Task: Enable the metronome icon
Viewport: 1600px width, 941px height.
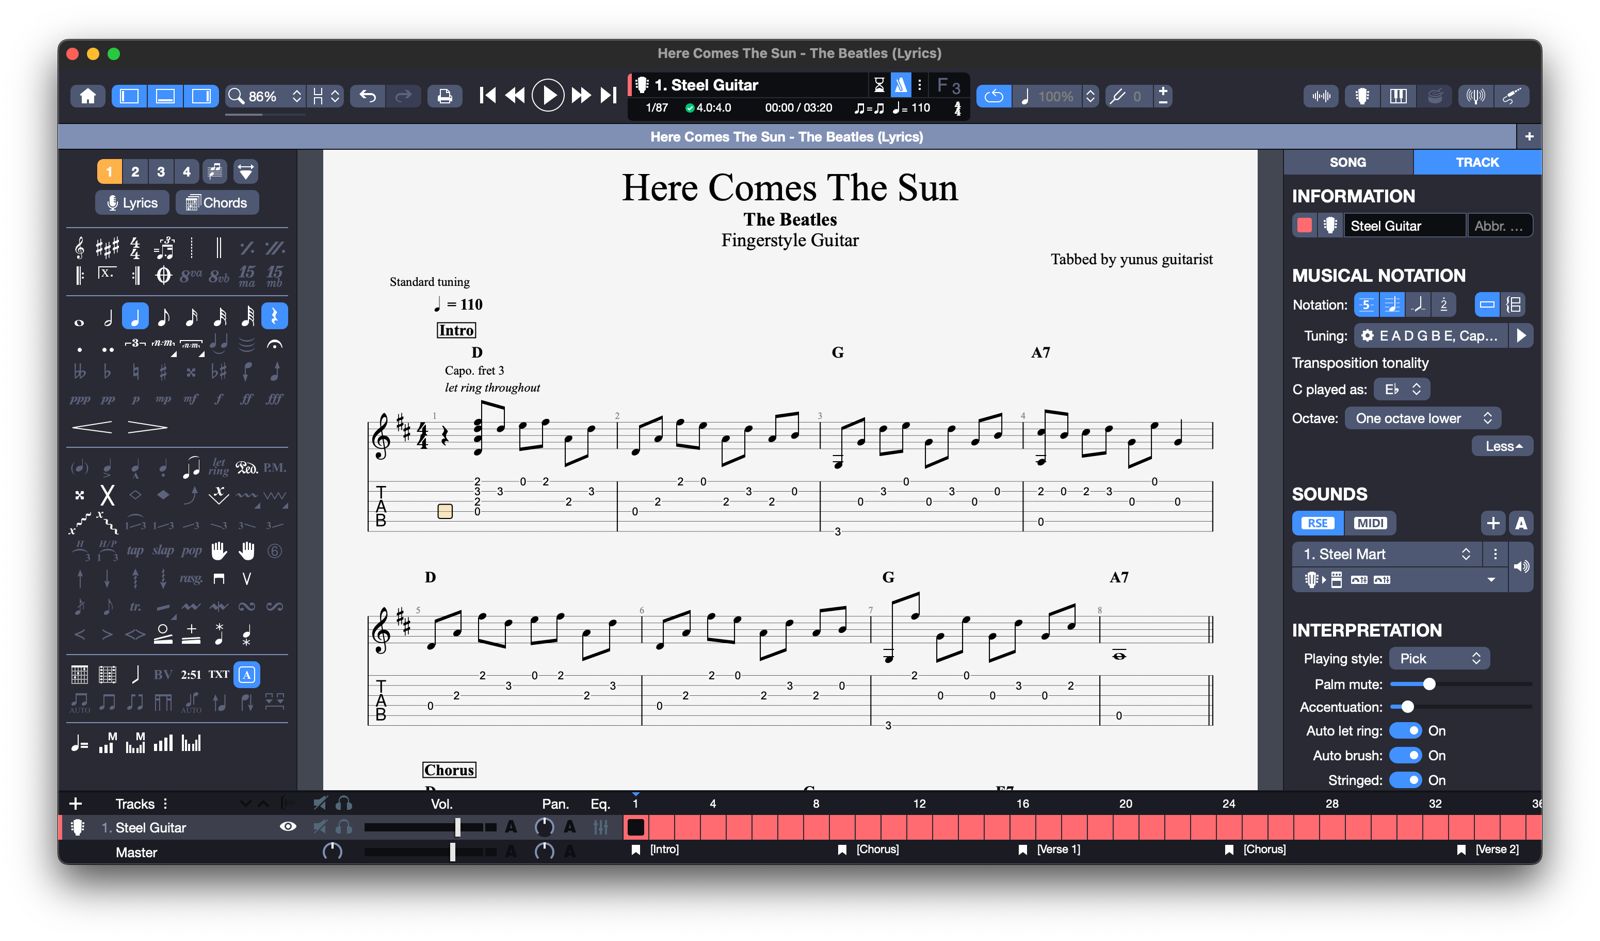Action: coord(901,85)
